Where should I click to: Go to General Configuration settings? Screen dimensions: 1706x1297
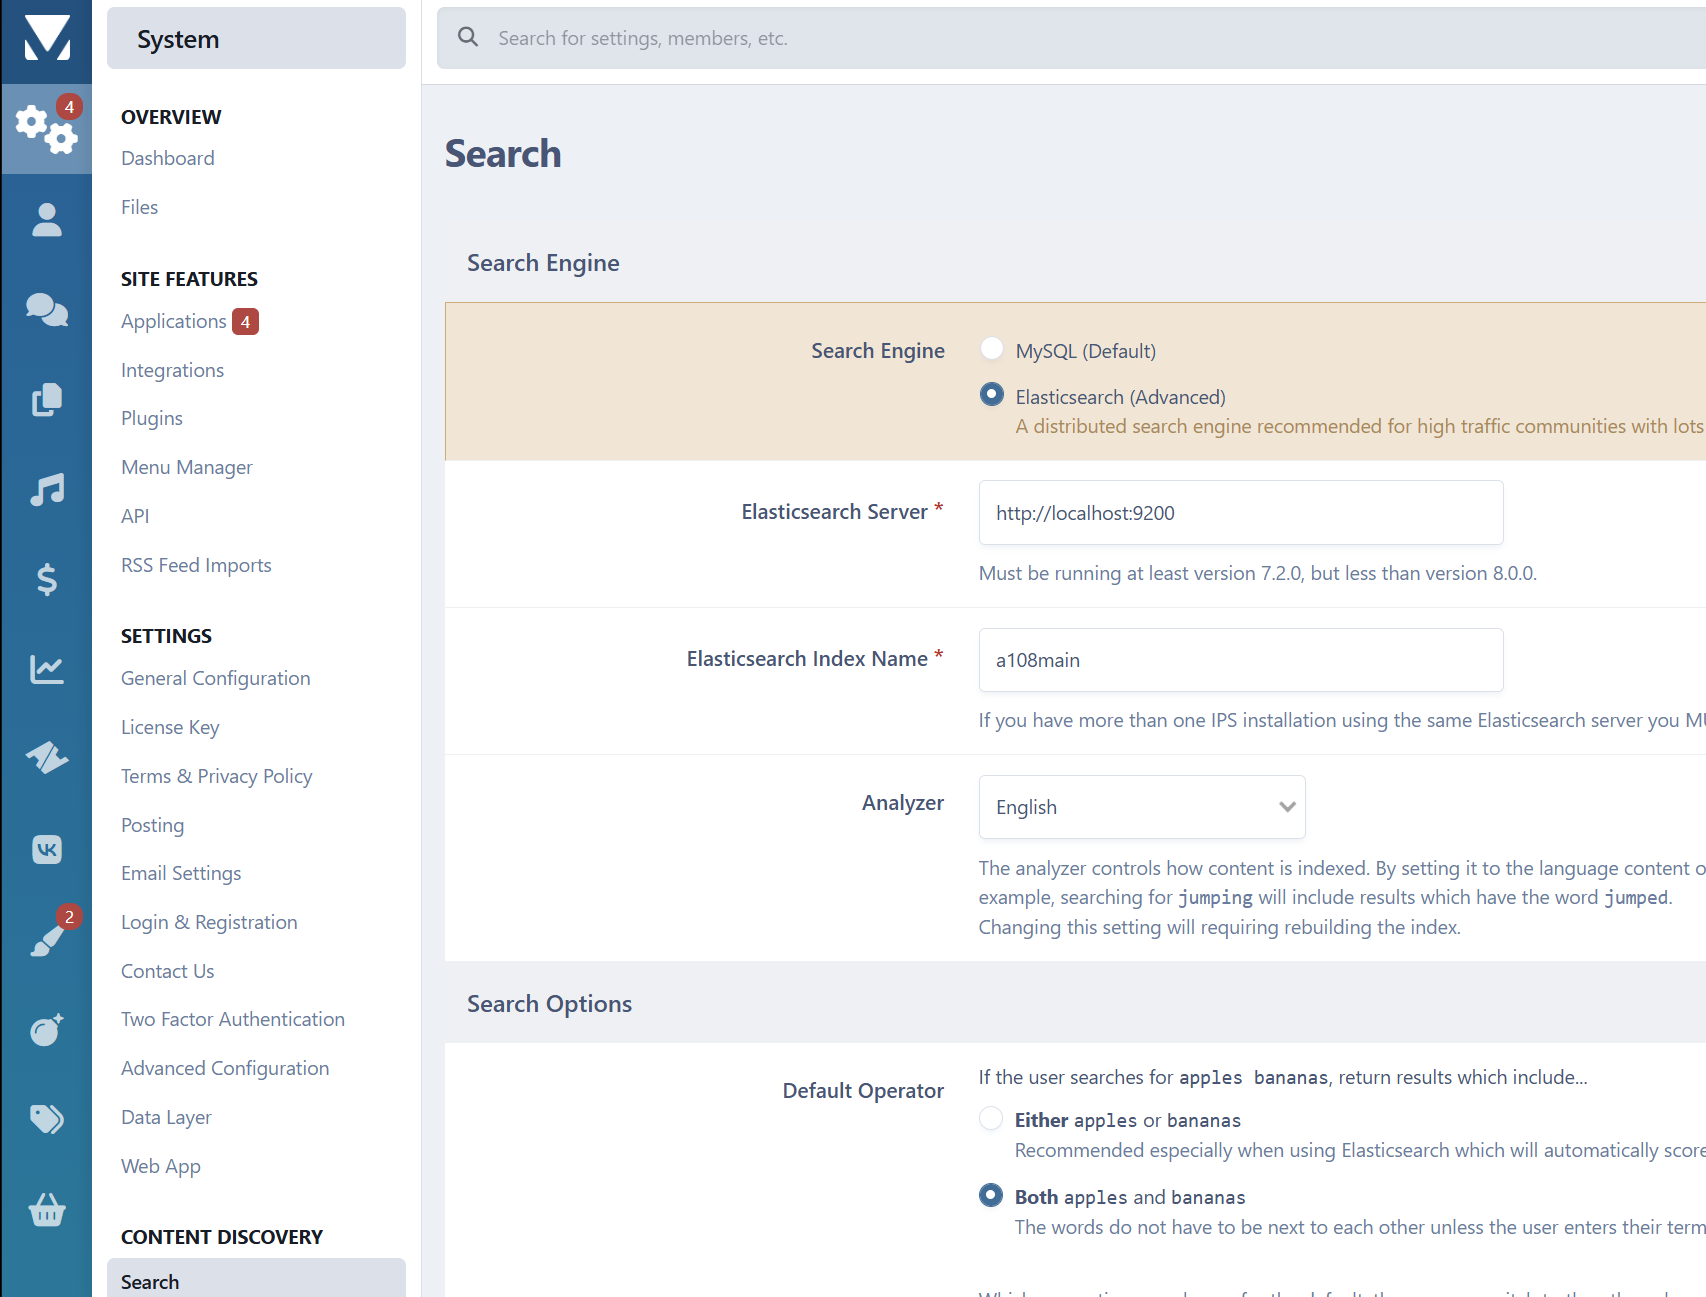coord(215,678)
